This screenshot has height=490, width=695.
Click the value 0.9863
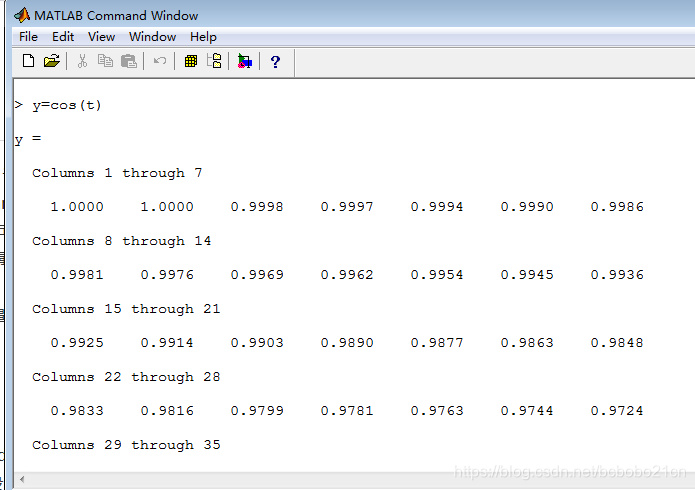pyautogui.click(x=527, y=343)
